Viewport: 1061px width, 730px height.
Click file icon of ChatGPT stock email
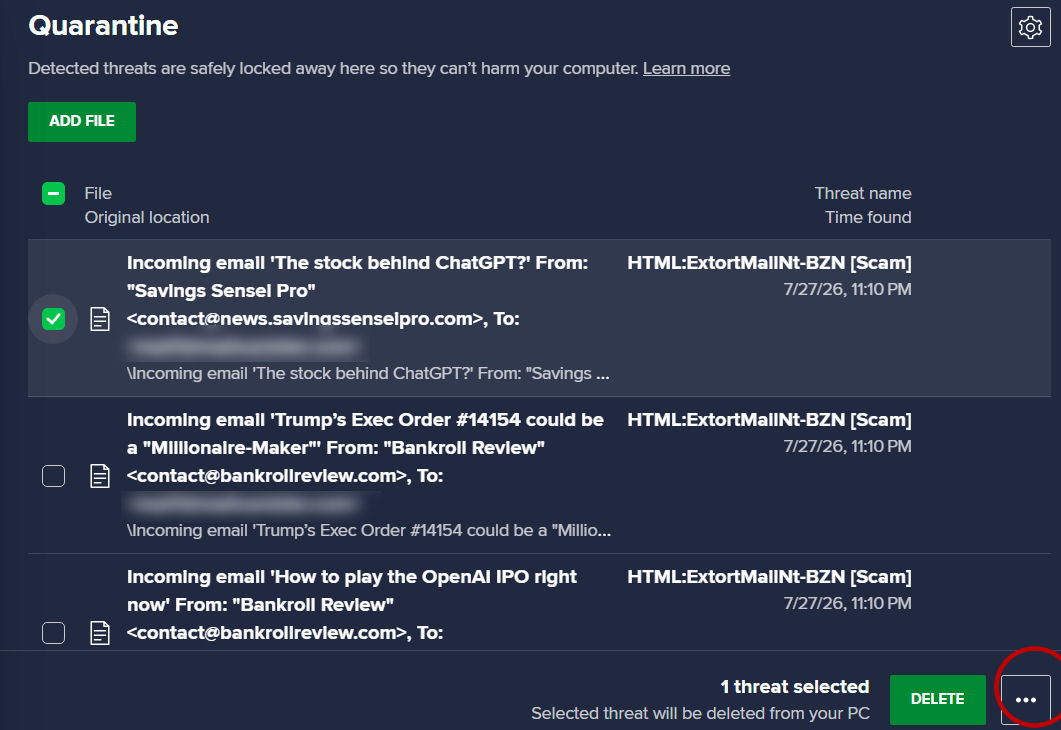[100, 319]
